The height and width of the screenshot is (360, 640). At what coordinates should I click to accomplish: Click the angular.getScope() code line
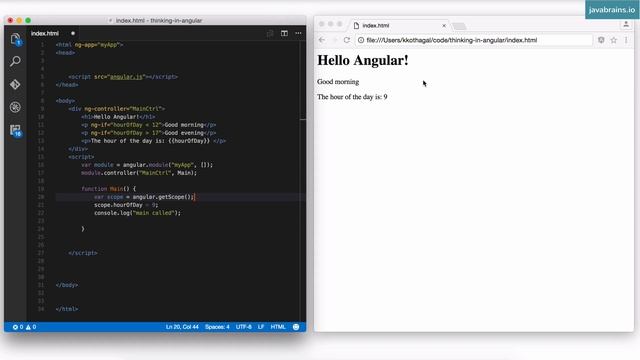(144, 197)
